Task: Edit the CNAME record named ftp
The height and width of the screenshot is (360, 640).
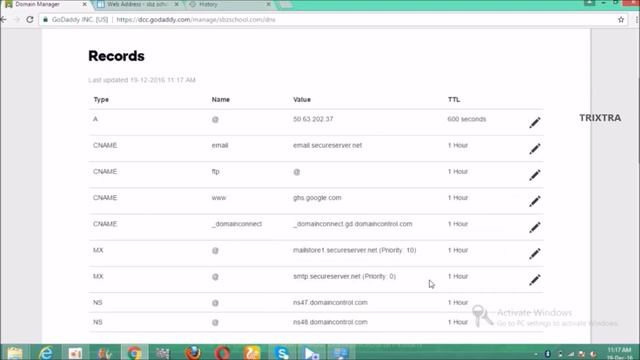Action: tap(535, 175)
